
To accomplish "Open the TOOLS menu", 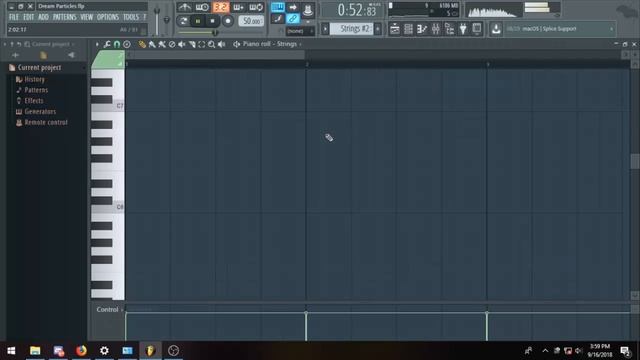I will click(131, 17).
